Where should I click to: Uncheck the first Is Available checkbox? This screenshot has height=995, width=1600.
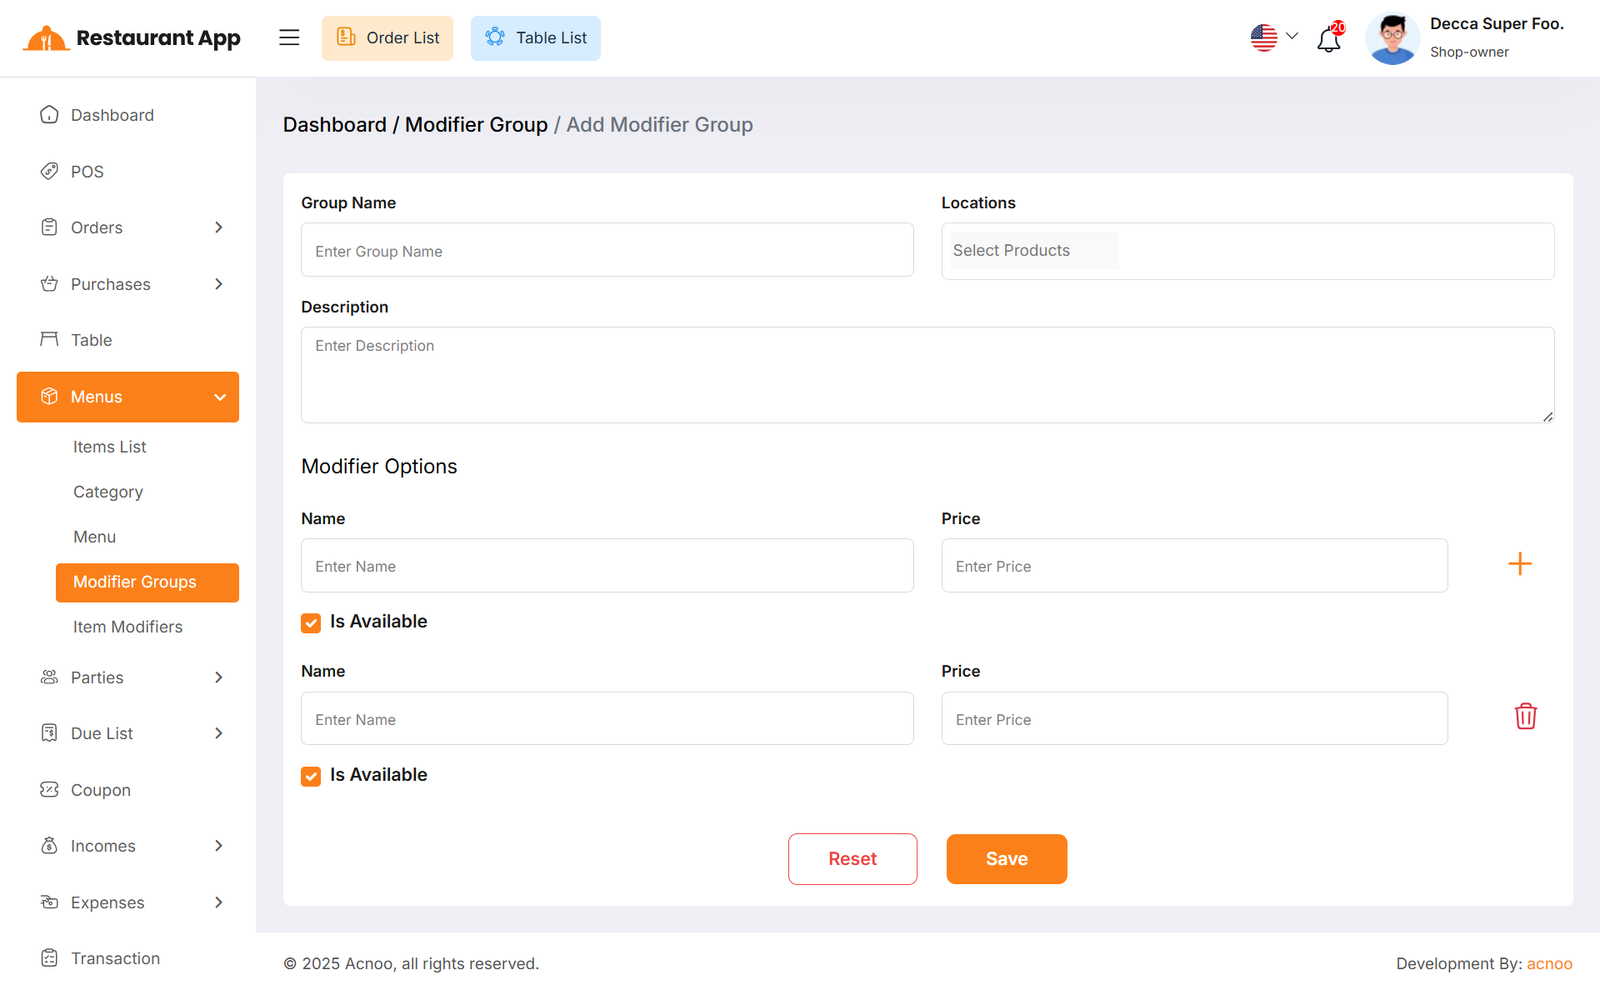pos(311,623)
